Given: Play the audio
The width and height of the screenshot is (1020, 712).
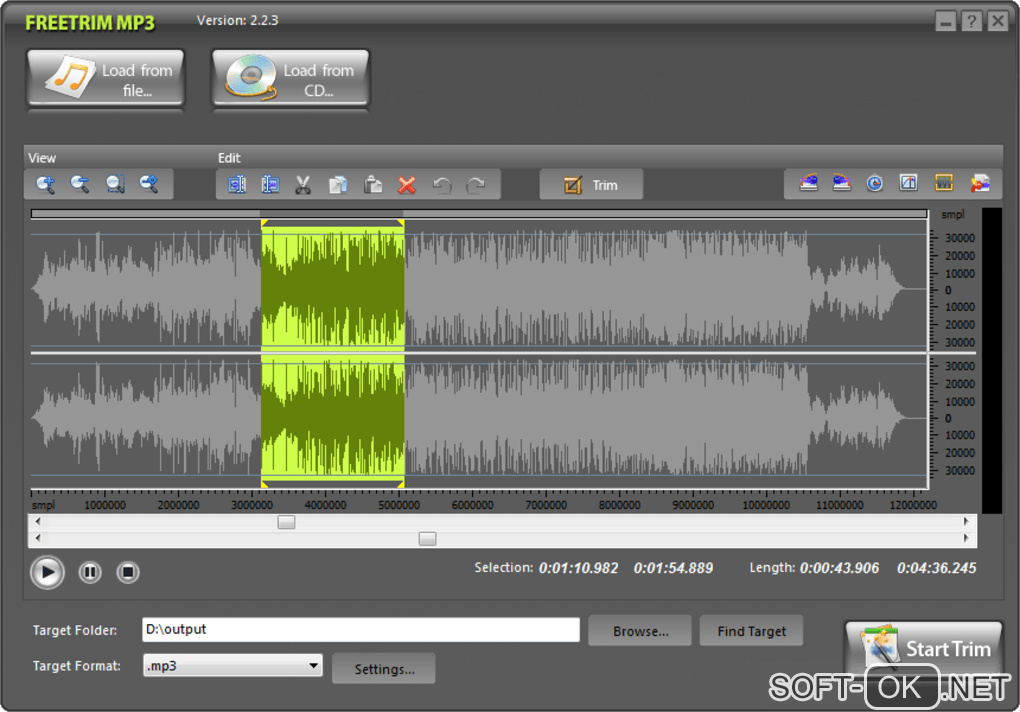Looking at the screenshot, I should (x=47, y=573).
